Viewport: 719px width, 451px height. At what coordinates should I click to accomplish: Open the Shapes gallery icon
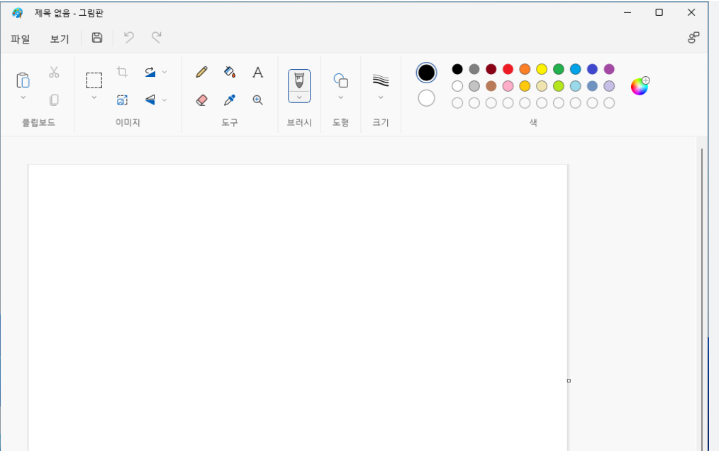[x=341, y=80]
